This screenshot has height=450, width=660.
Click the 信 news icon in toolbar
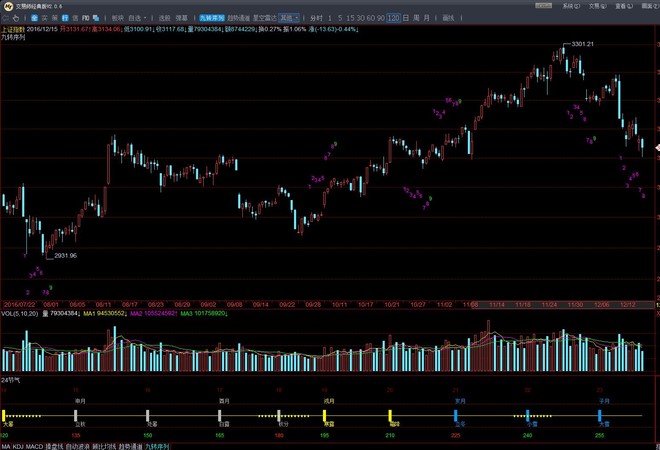(x=75, y=18)
